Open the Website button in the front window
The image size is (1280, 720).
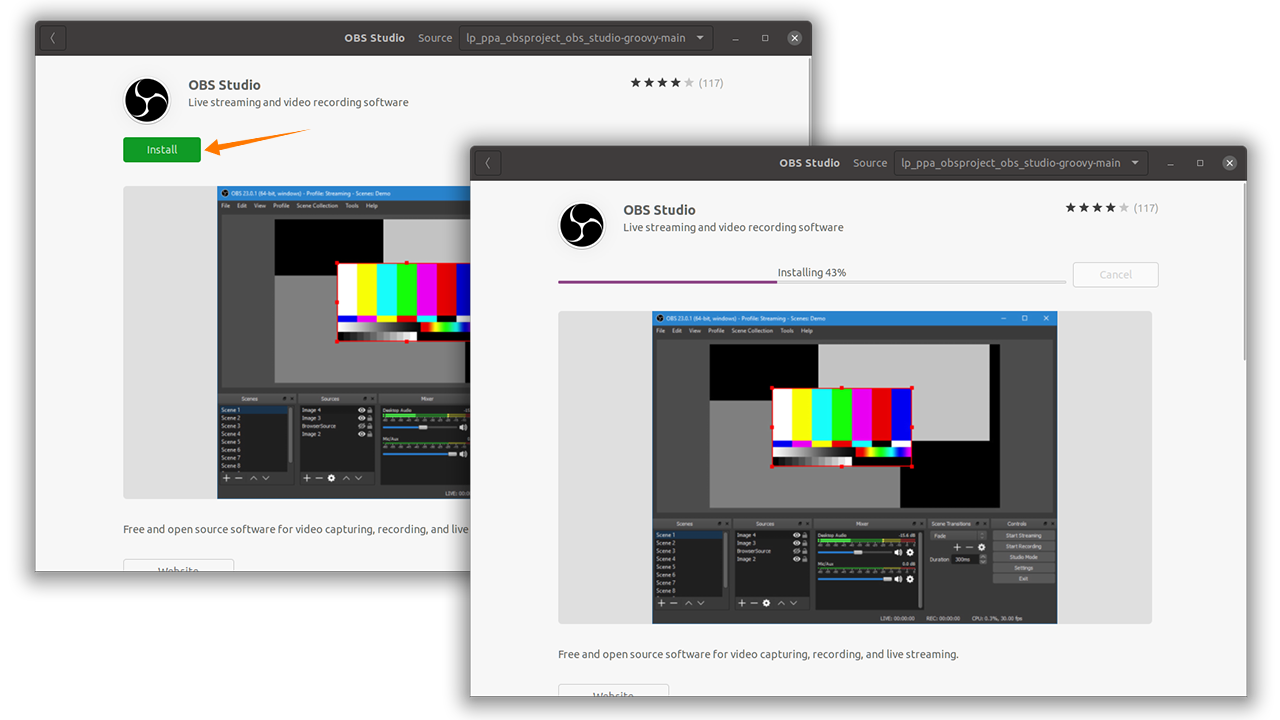(x=613, y=691)
